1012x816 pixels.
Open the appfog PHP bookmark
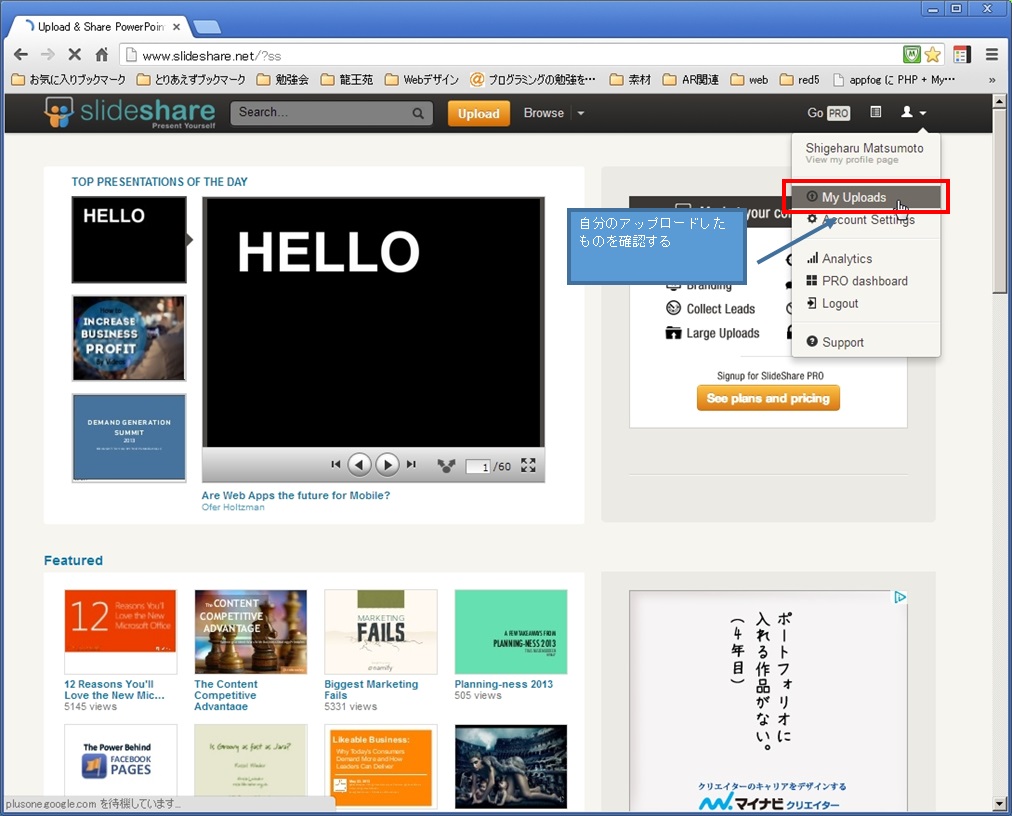click(895, 80)
